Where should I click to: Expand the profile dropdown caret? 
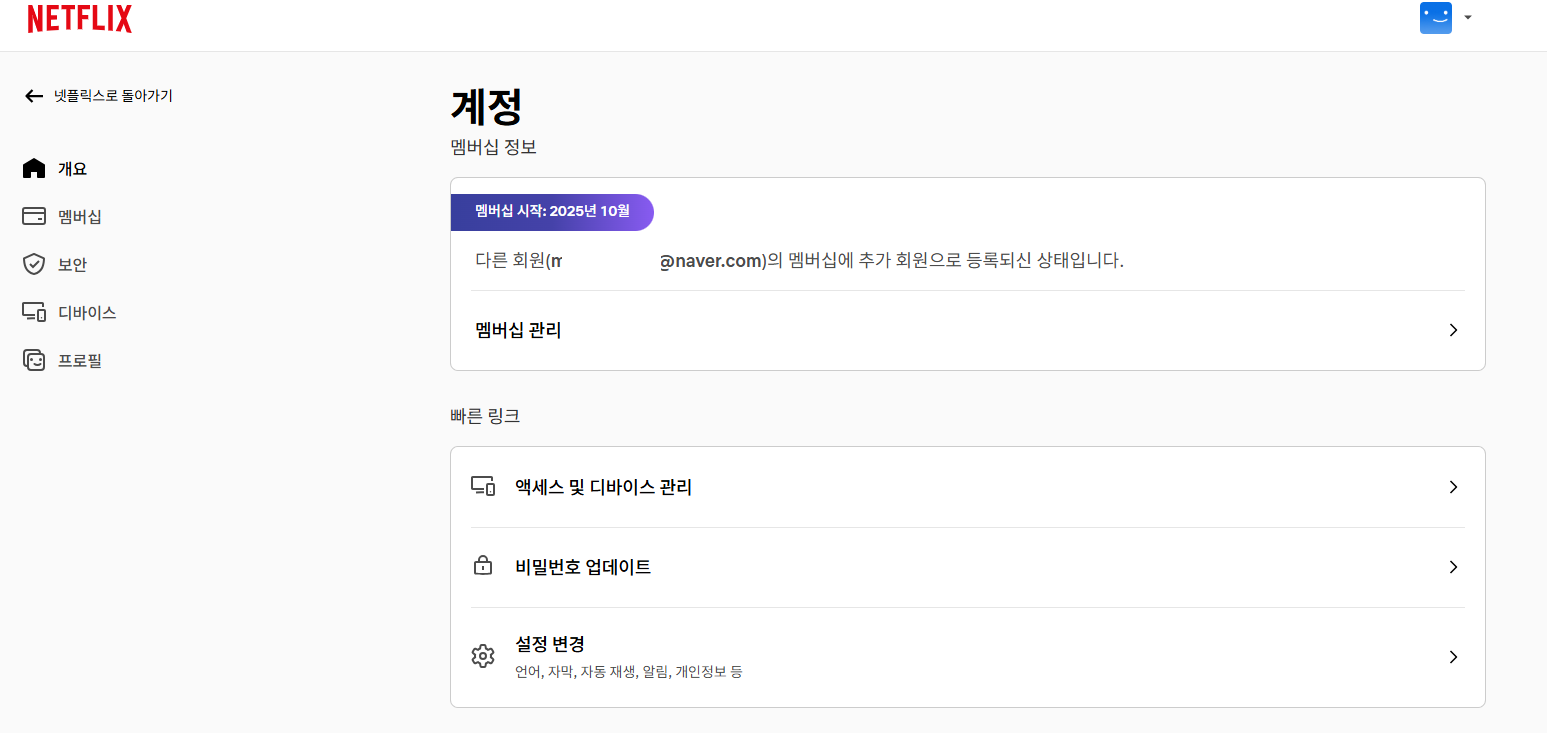(x=1468, y=17)
